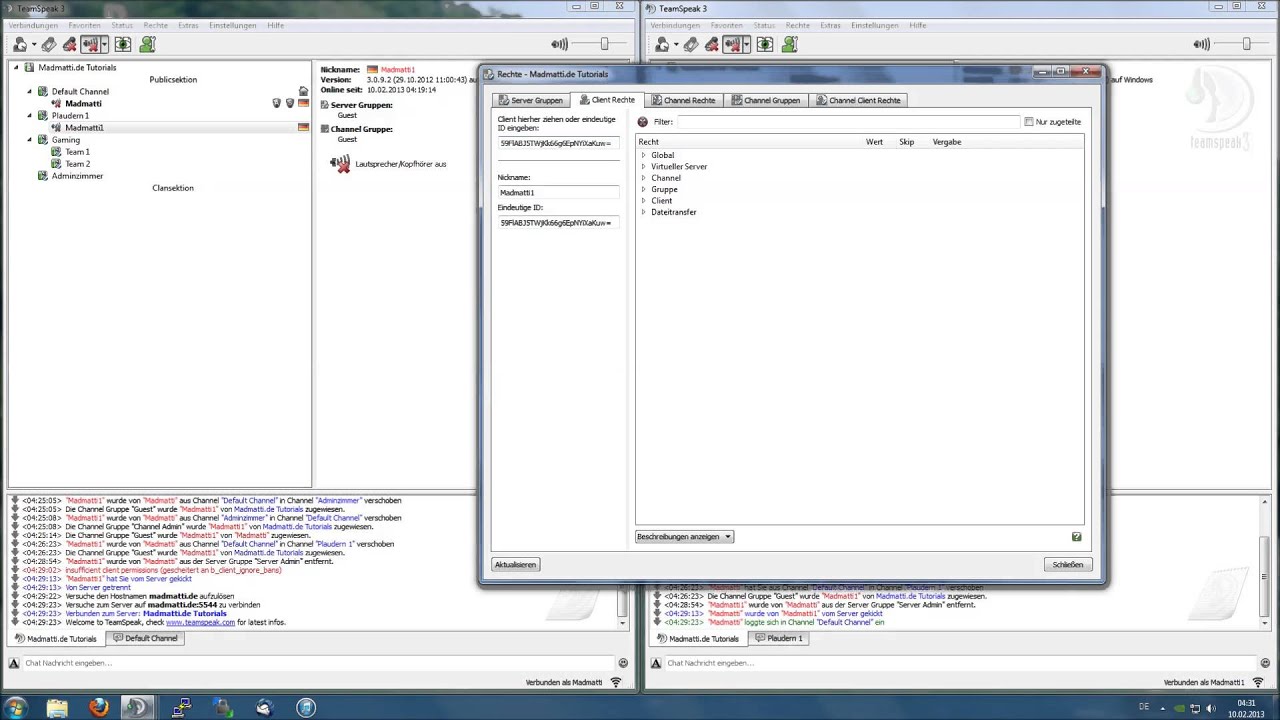1280x720 pixels.
Task: Open emoticon picker in right chat input
Action: (1265, 663)
